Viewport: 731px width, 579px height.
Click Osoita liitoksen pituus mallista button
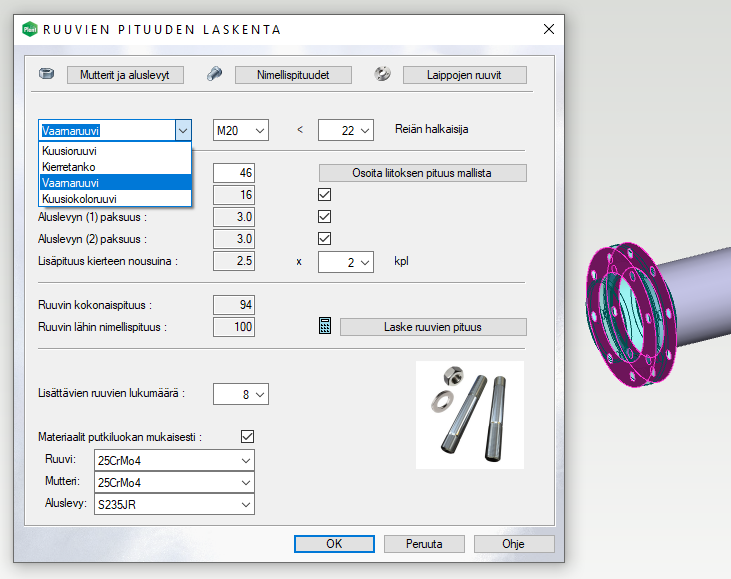pos(423,173)
